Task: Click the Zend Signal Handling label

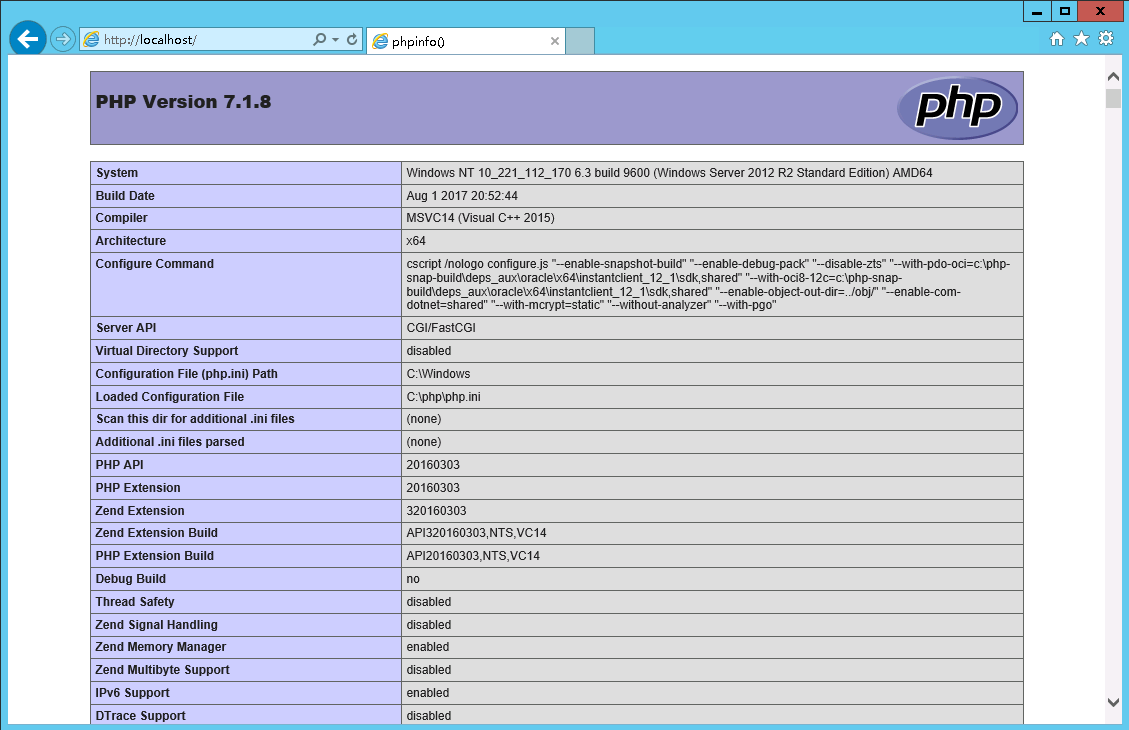Action: (156, 625)
